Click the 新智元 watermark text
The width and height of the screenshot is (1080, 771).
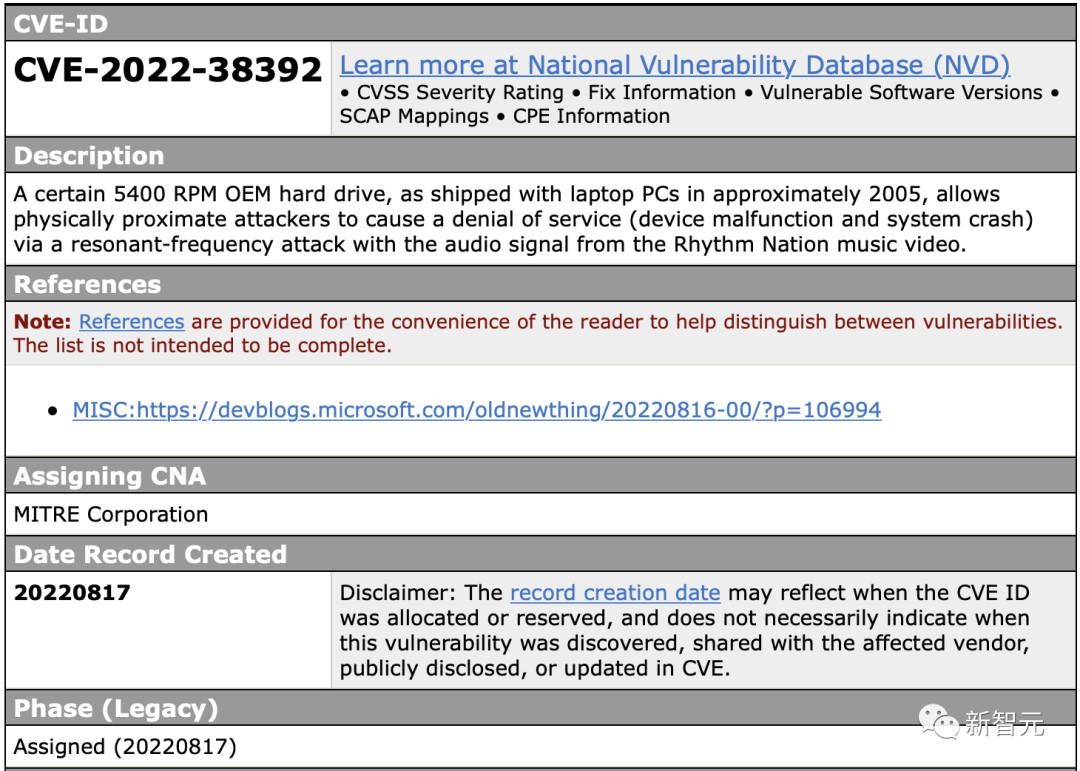point(1004,723)
